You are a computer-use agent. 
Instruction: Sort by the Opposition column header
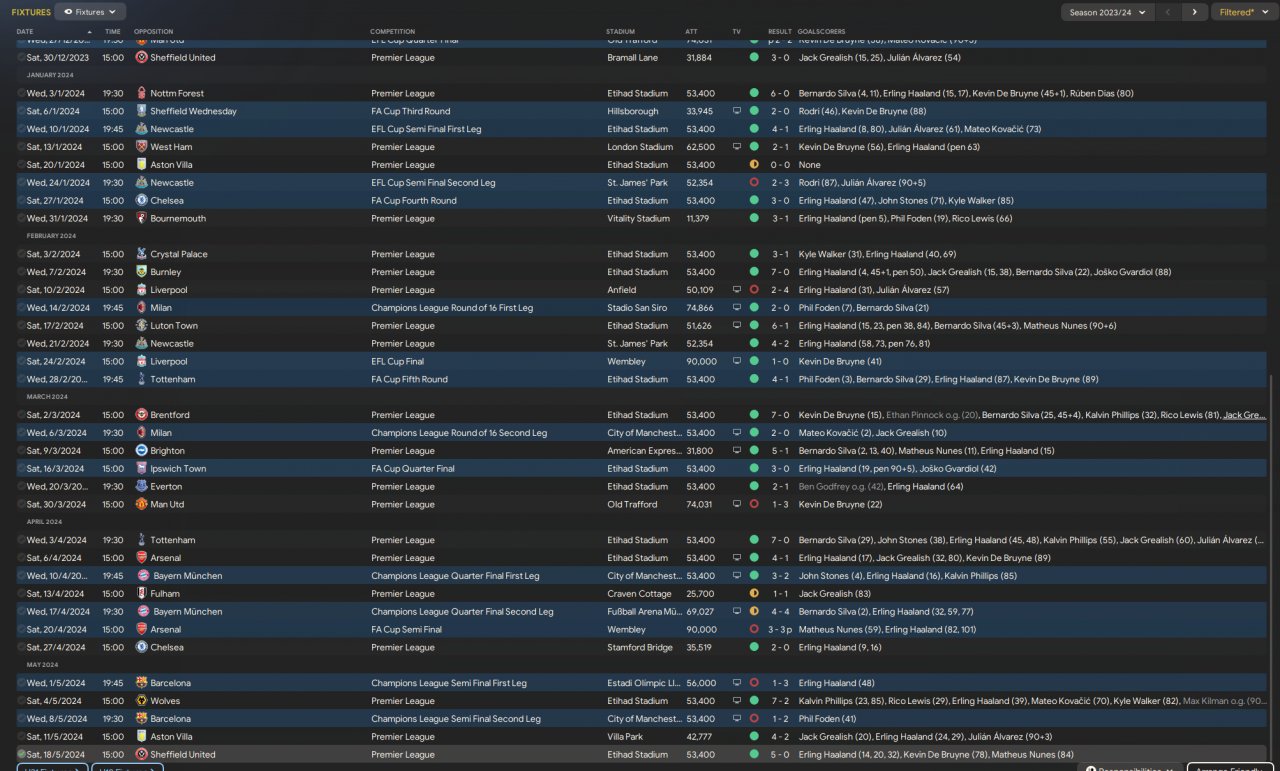pos(153,32)
